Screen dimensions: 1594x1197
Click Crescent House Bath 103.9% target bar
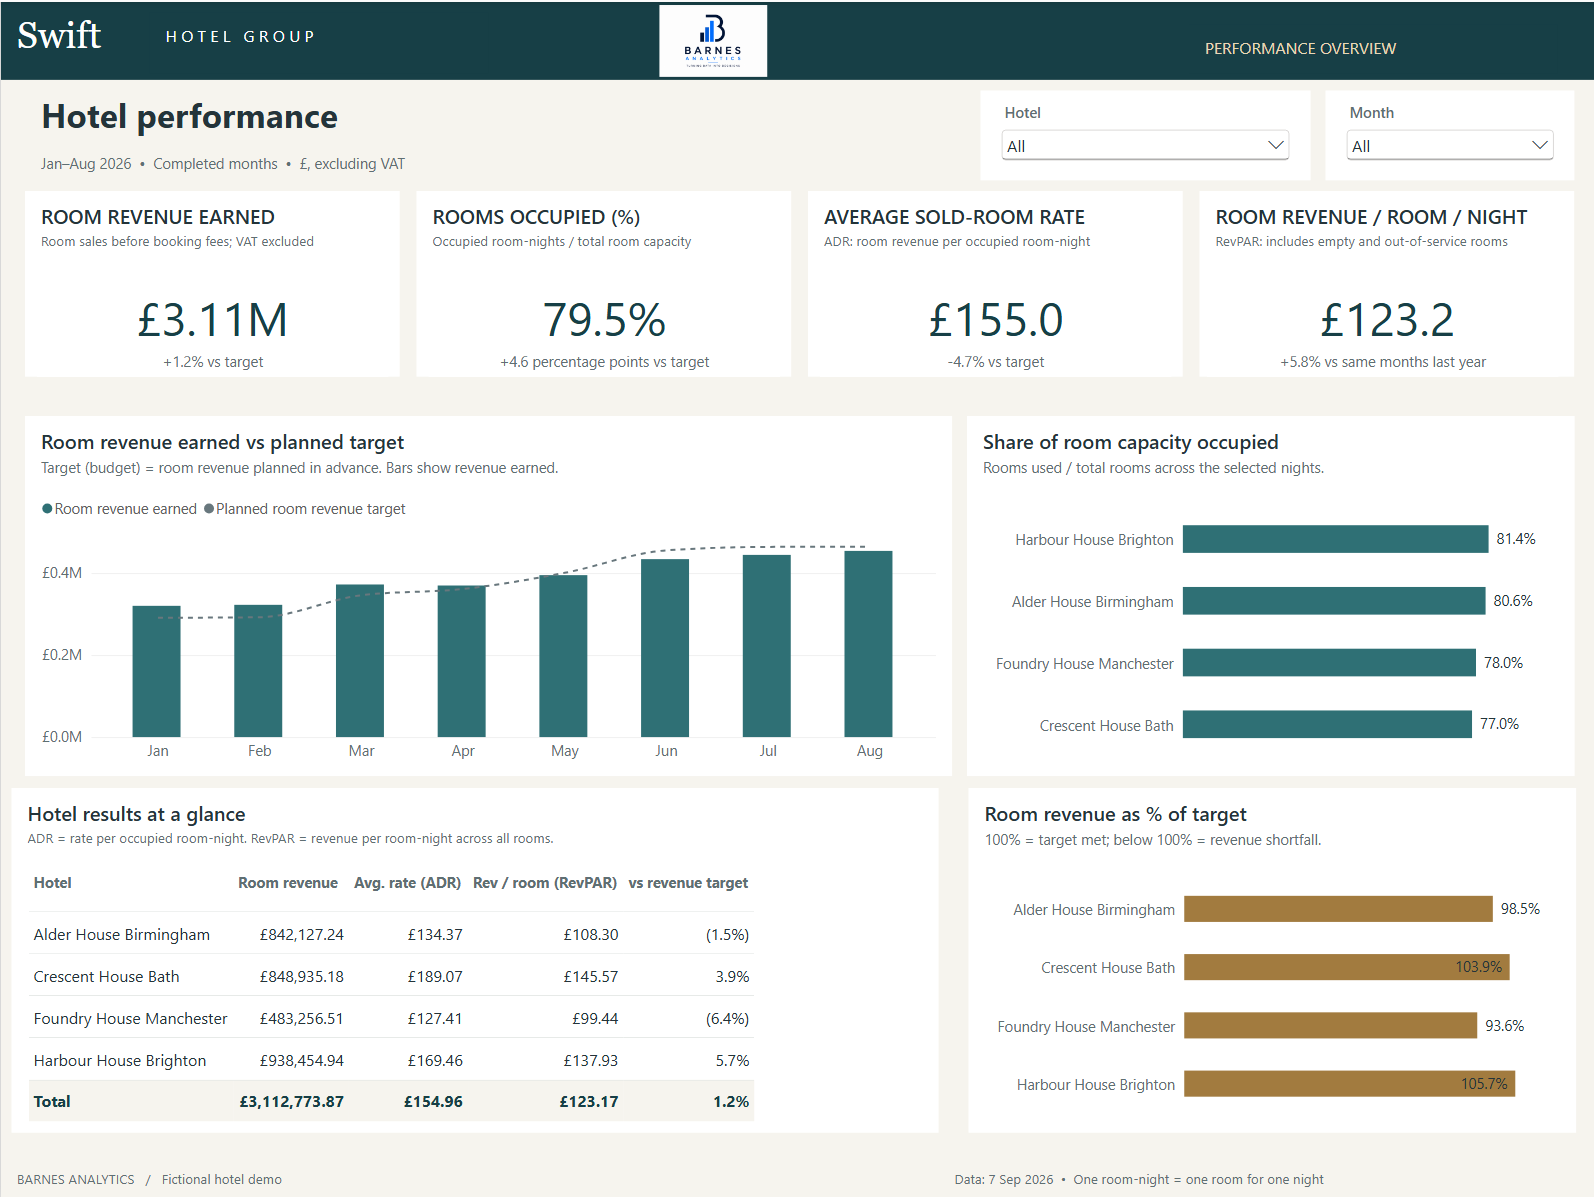pos(1347,967)
